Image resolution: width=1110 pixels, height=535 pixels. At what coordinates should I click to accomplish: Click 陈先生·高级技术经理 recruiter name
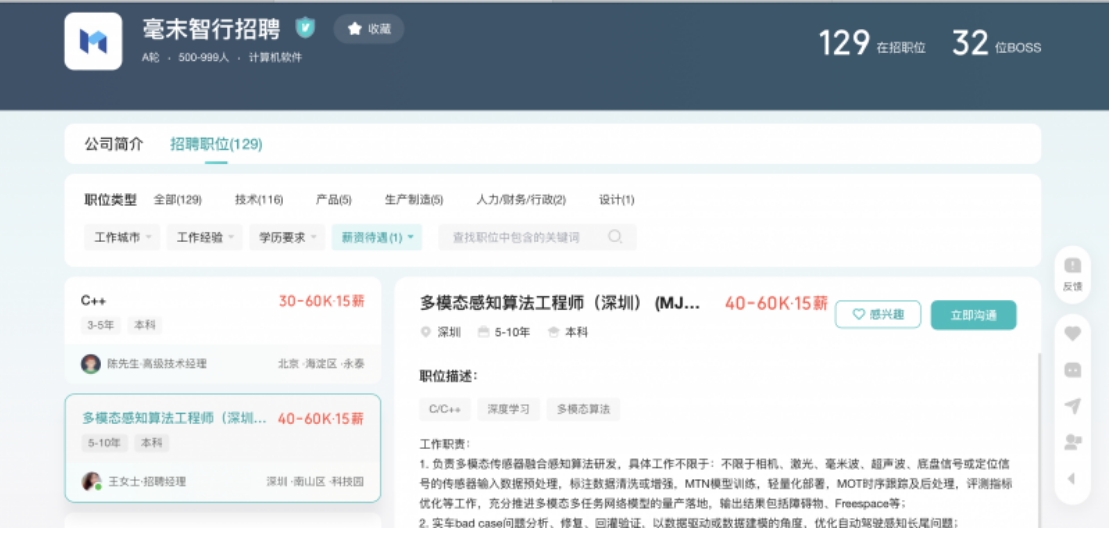coord(157,364)
